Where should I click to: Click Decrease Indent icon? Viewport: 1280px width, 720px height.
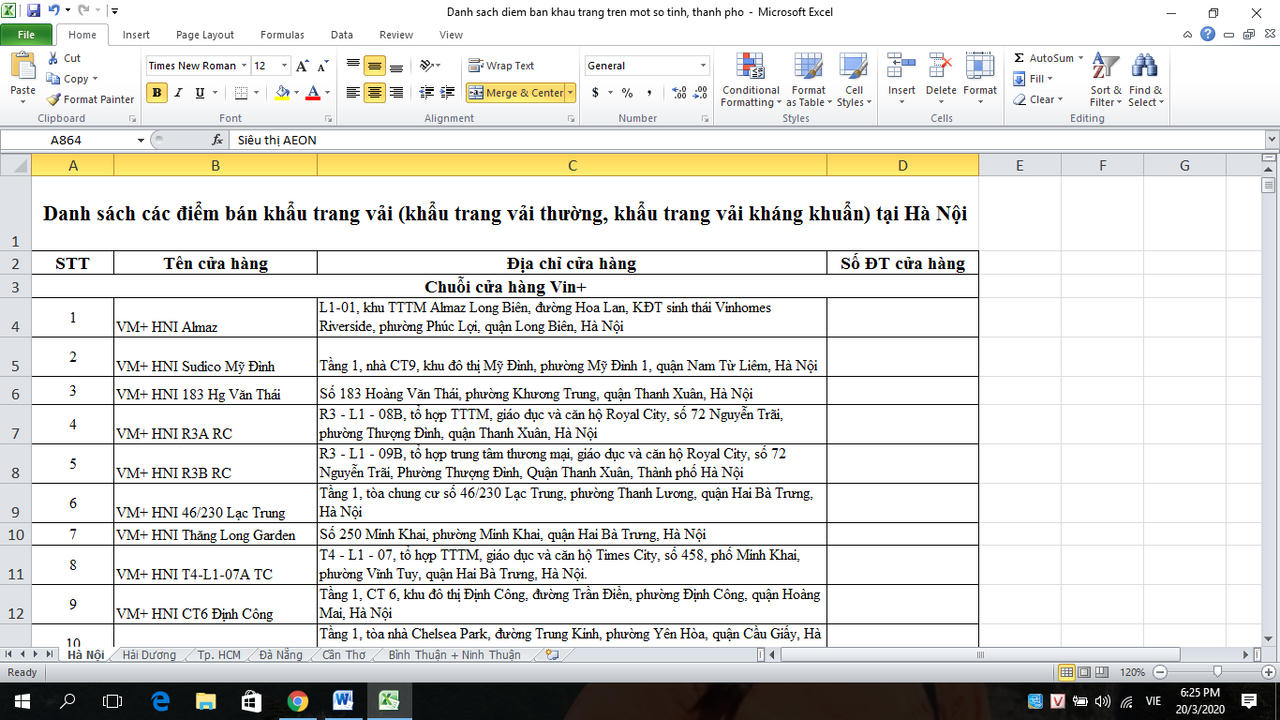[427, 93]
